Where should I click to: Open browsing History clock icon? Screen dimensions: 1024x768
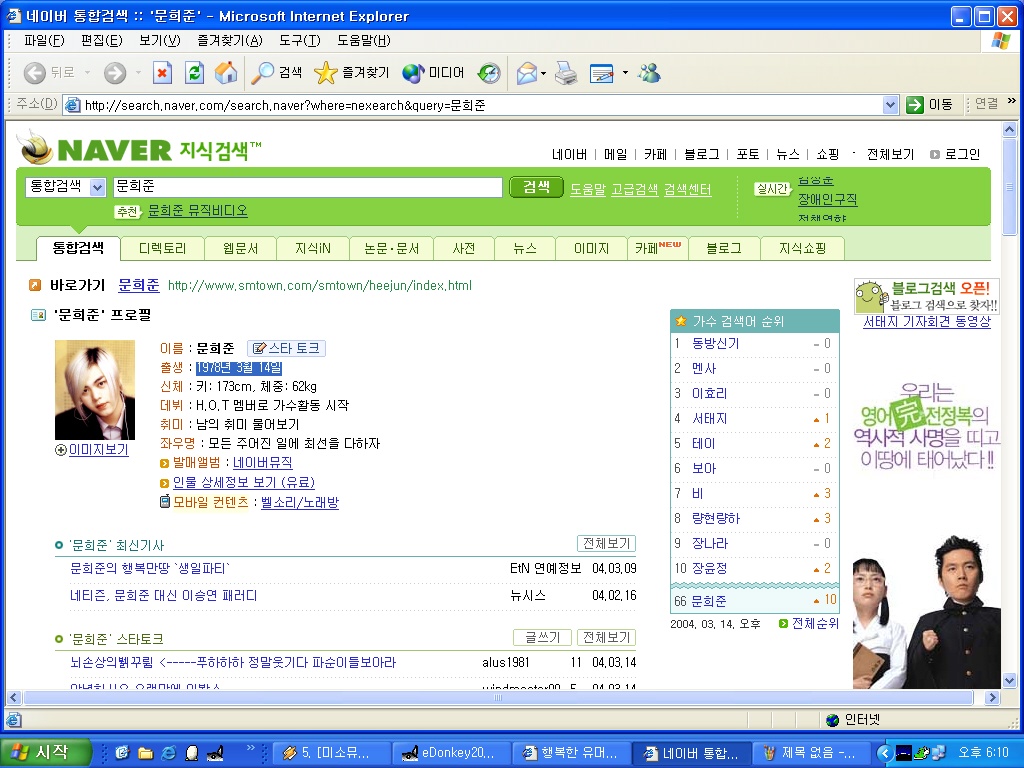point(488,72)
